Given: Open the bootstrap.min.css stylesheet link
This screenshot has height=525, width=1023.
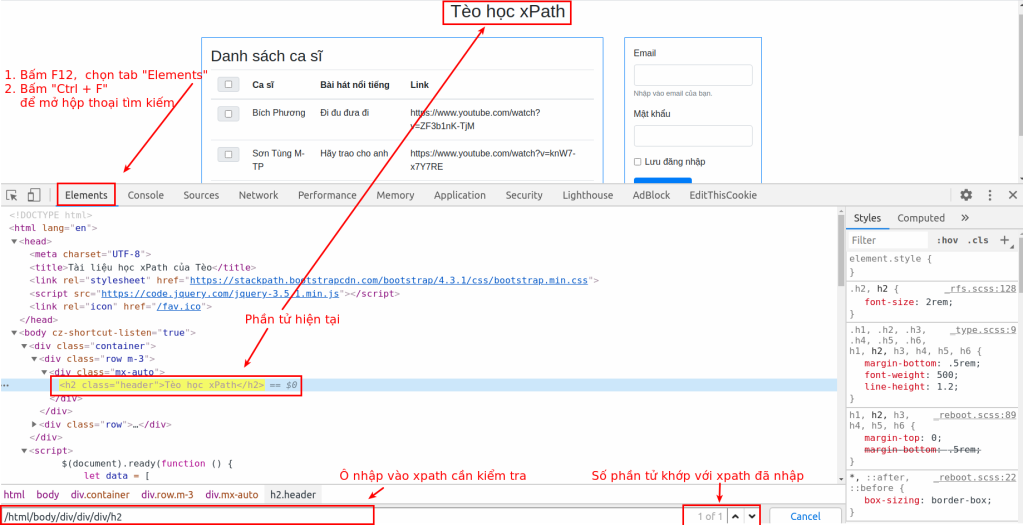Looking at the screenshot, I should pyautogui.click(x=389, y=280).
